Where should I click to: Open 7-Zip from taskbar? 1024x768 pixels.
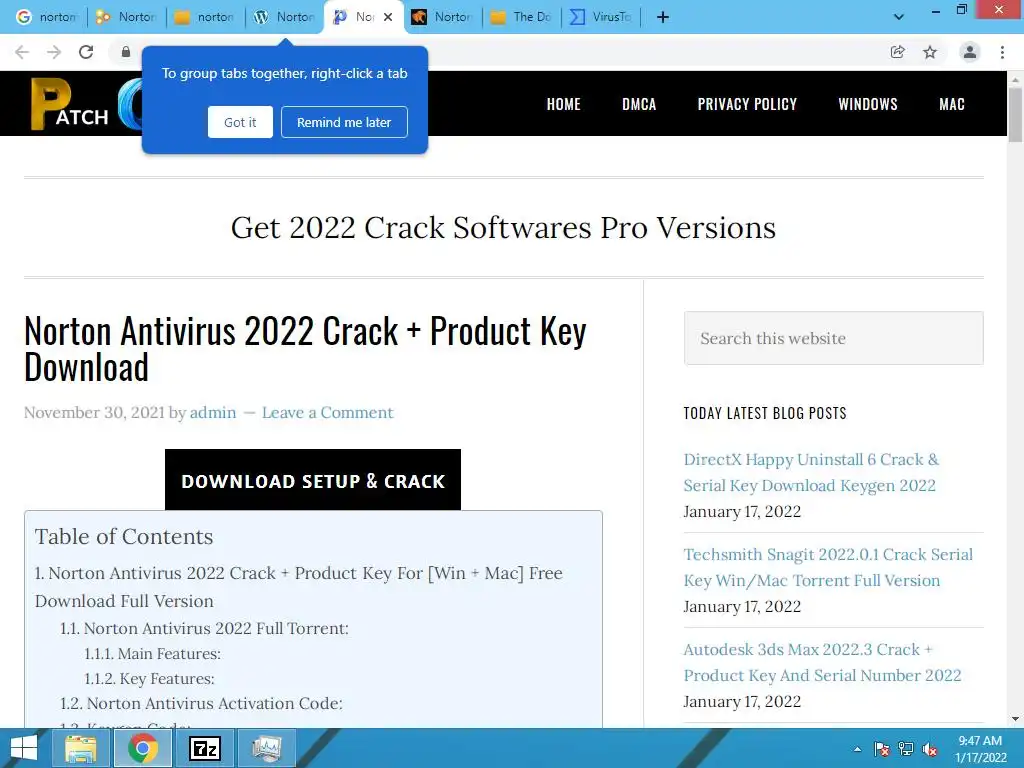click(x=205, y=748)
